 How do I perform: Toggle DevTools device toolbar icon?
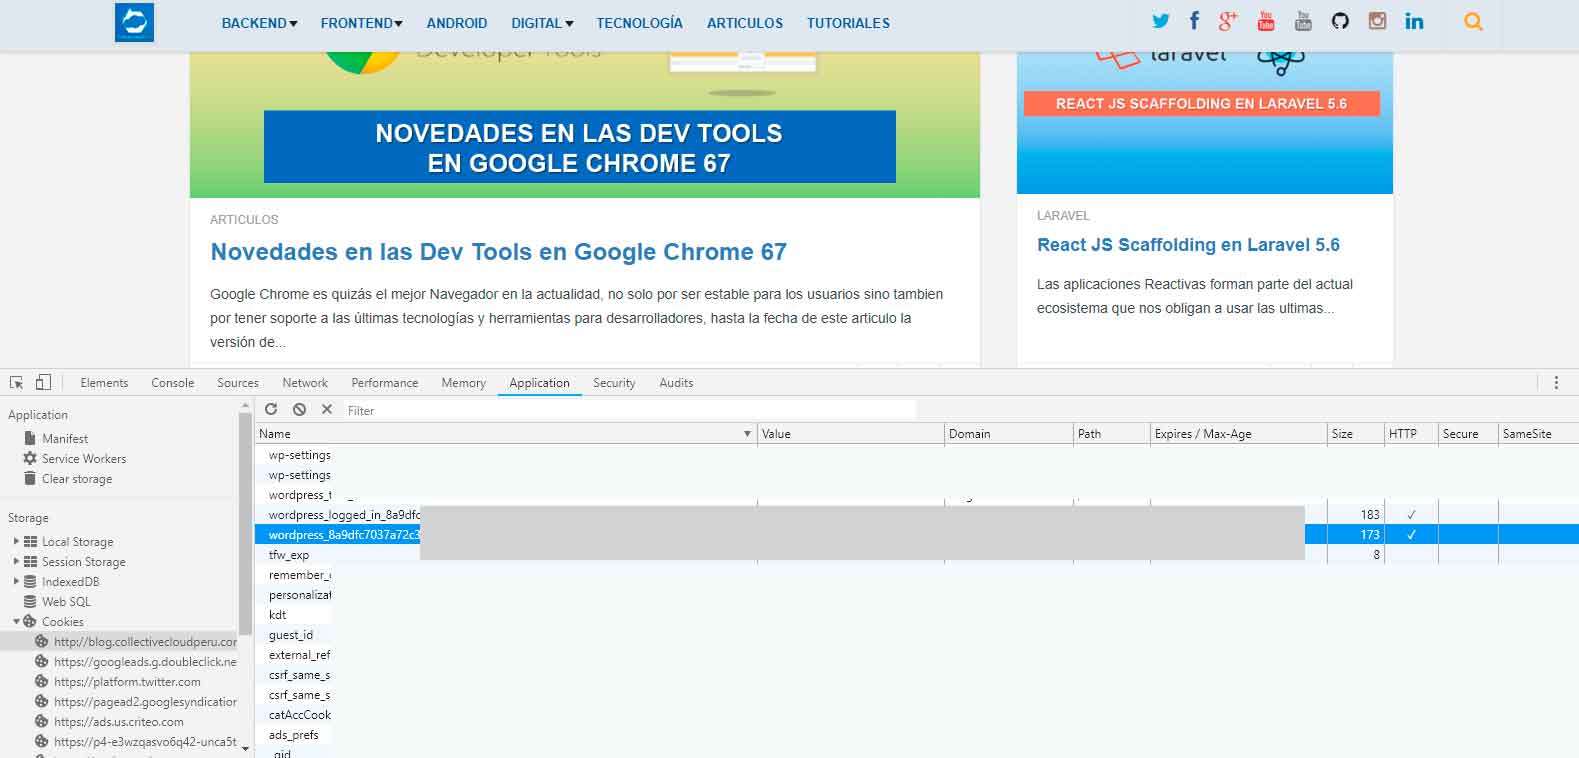click(x=43, y=383)
